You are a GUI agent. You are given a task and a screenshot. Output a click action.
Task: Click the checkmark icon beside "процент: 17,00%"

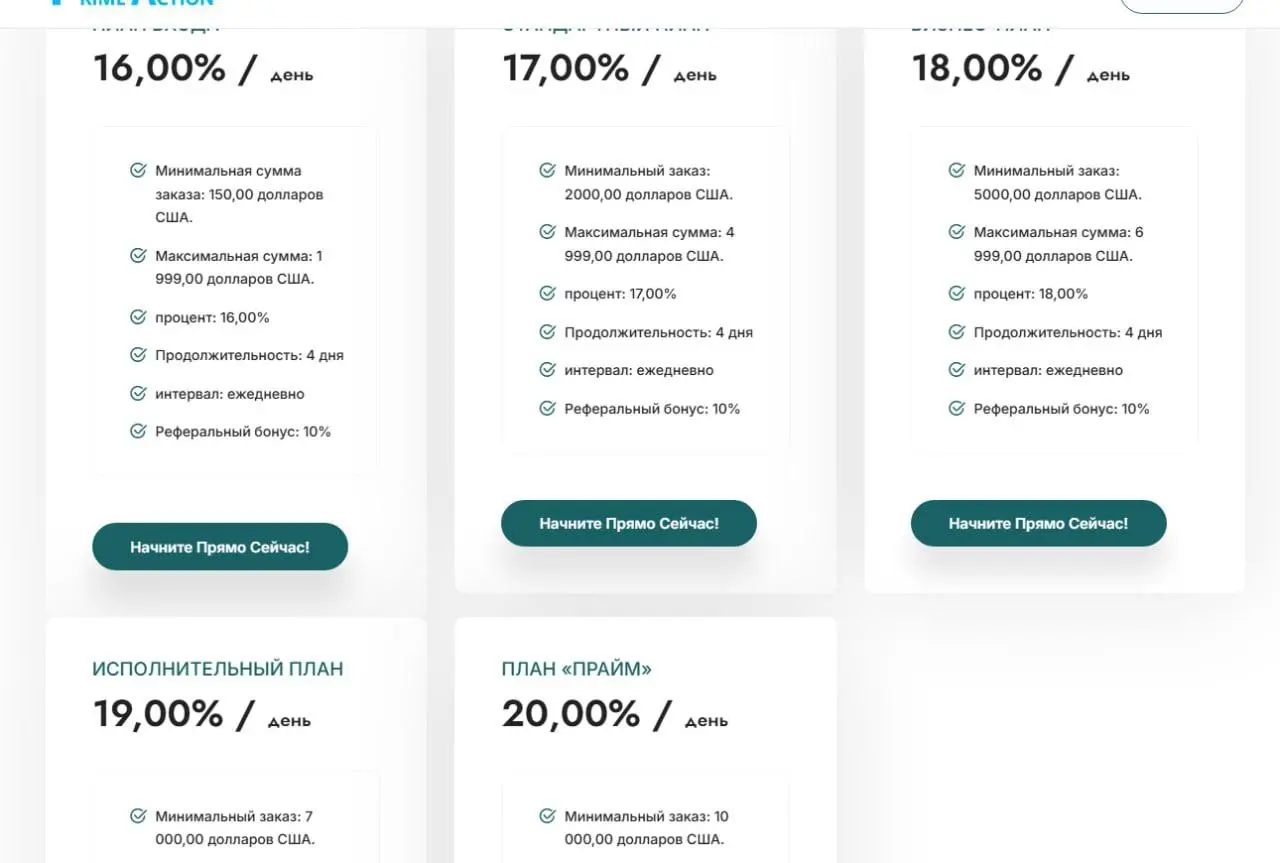point(547,293)
